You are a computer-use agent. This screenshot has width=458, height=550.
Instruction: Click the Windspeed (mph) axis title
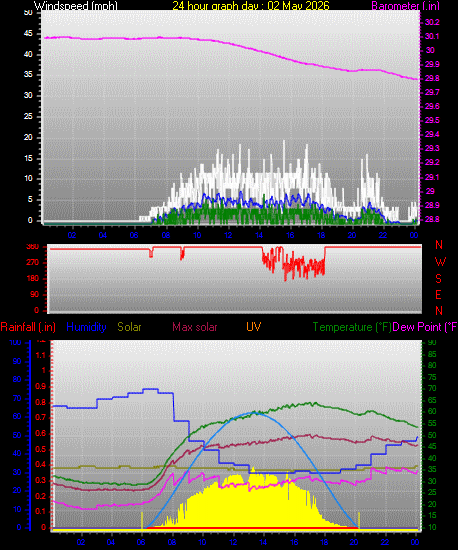75,5
